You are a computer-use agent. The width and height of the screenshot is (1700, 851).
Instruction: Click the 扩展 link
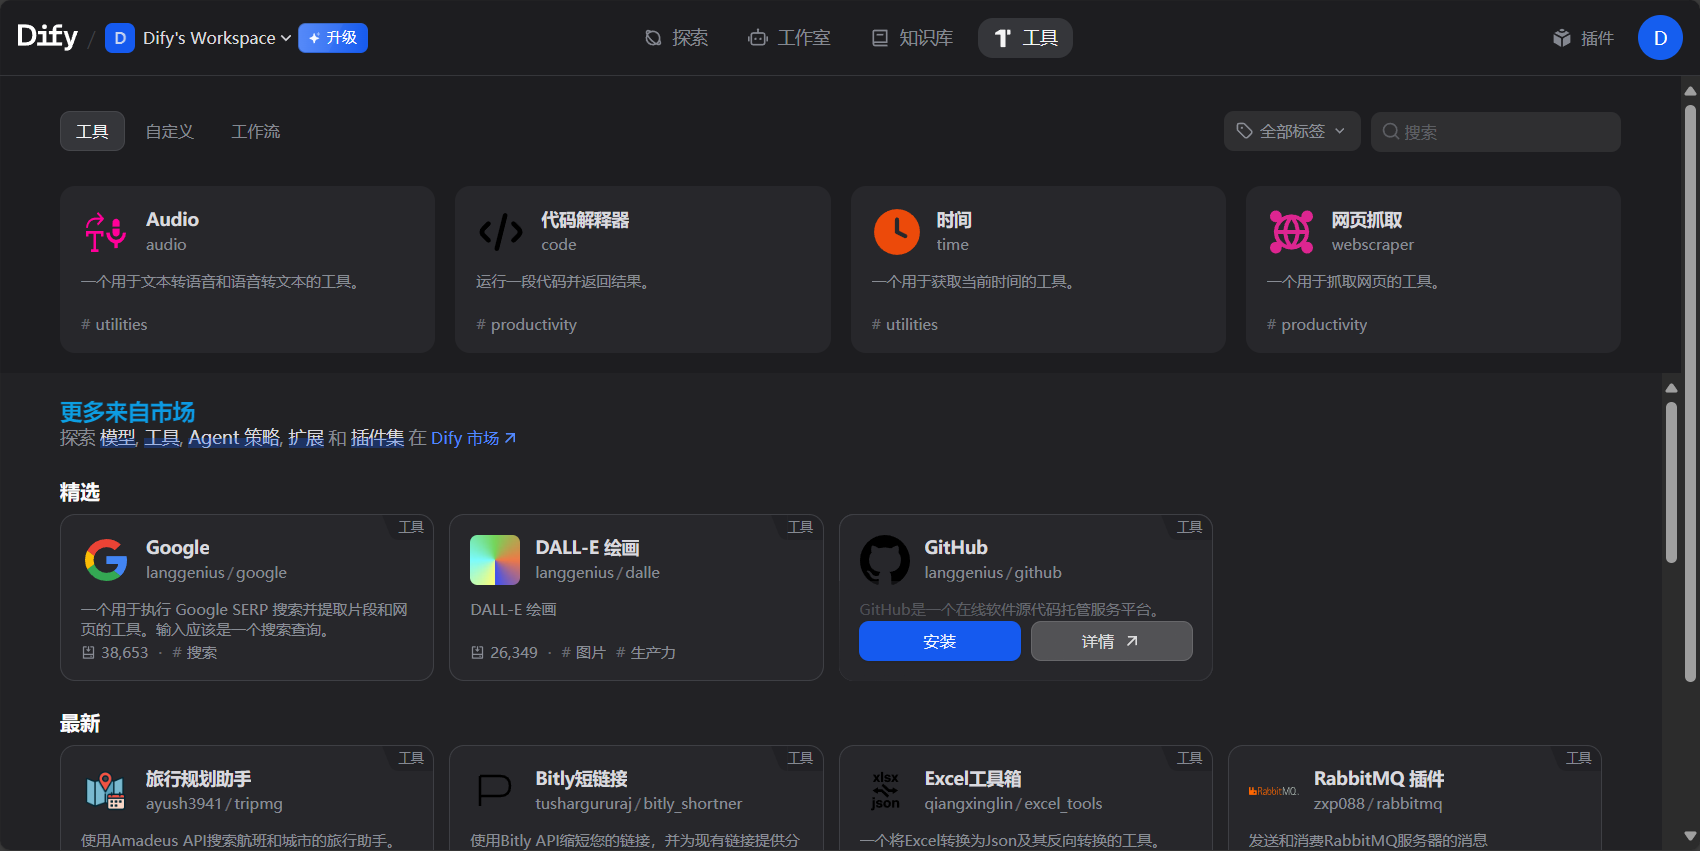click(306, 438)
